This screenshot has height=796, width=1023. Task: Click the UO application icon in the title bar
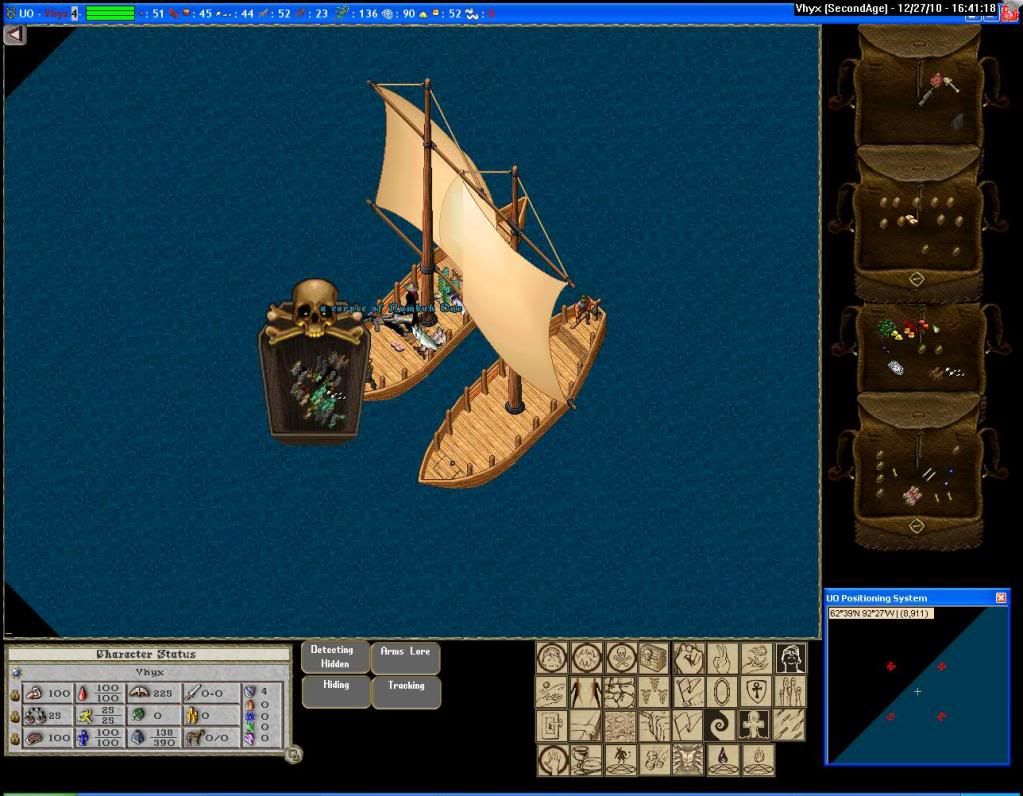click(x=11, y=13)
